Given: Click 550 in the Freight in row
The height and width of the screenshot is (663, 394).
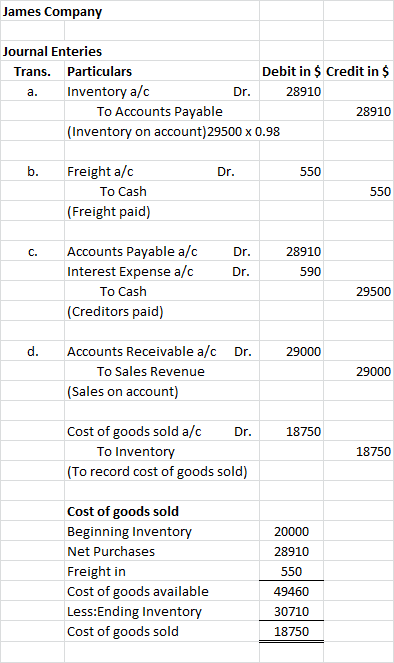Looking at the screenshot, I should tap(291, 571).
